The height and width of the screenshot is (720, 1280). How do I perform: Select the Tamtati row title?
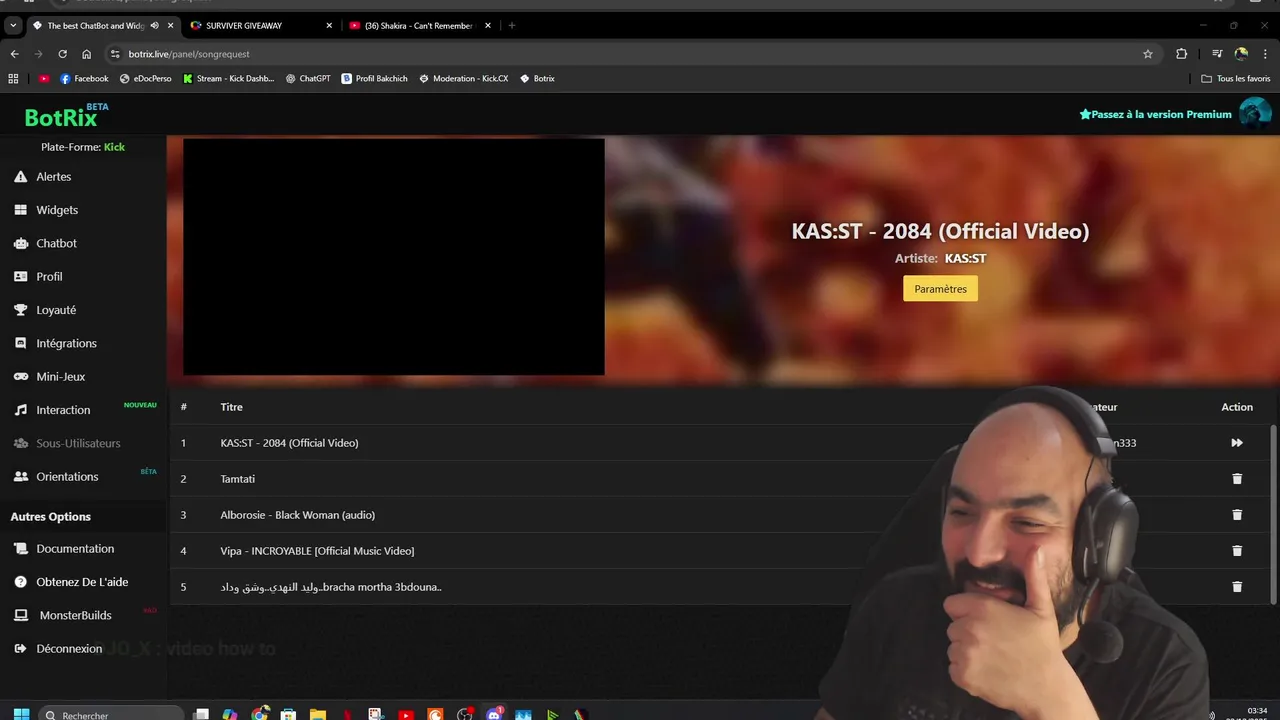coord(238,479)
